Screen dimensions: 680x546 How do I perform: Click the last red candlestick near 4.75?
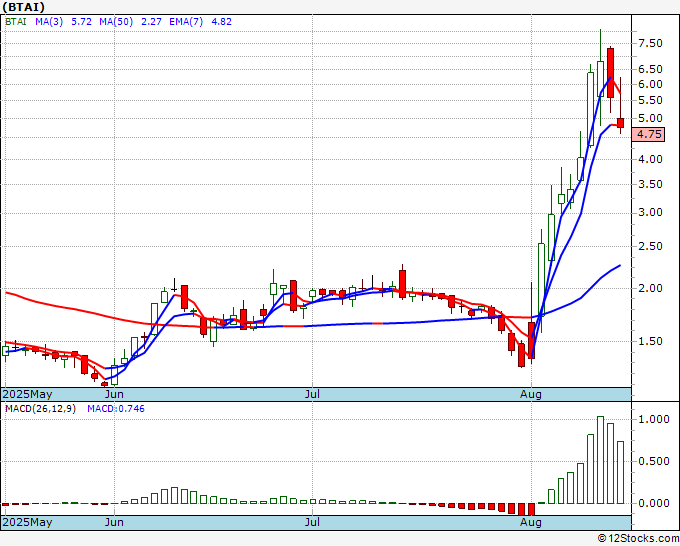621,123
